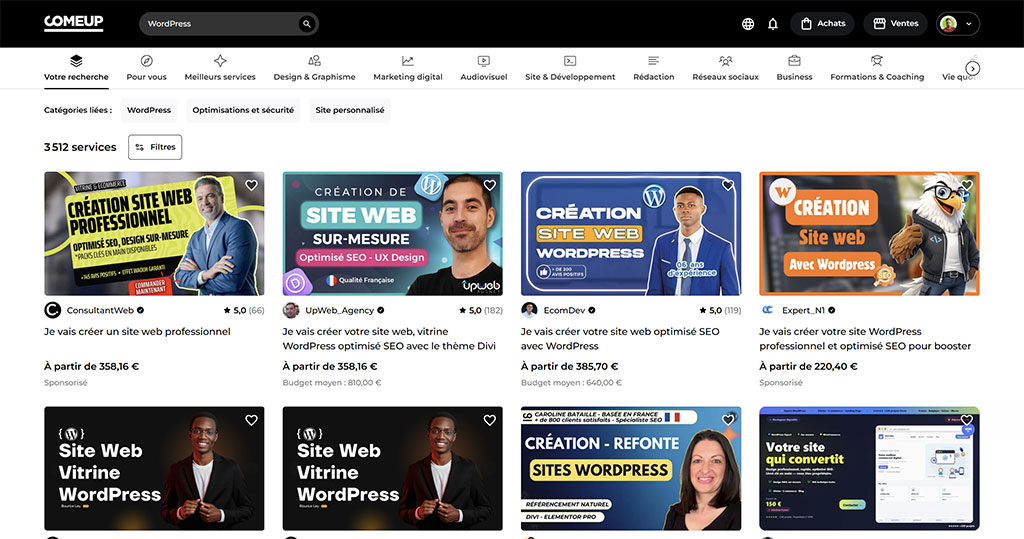Favorite the Votre site qui convertit card
Image resolution: width=1024 pixels, height=539 pixels.
(x=967, y=421)
